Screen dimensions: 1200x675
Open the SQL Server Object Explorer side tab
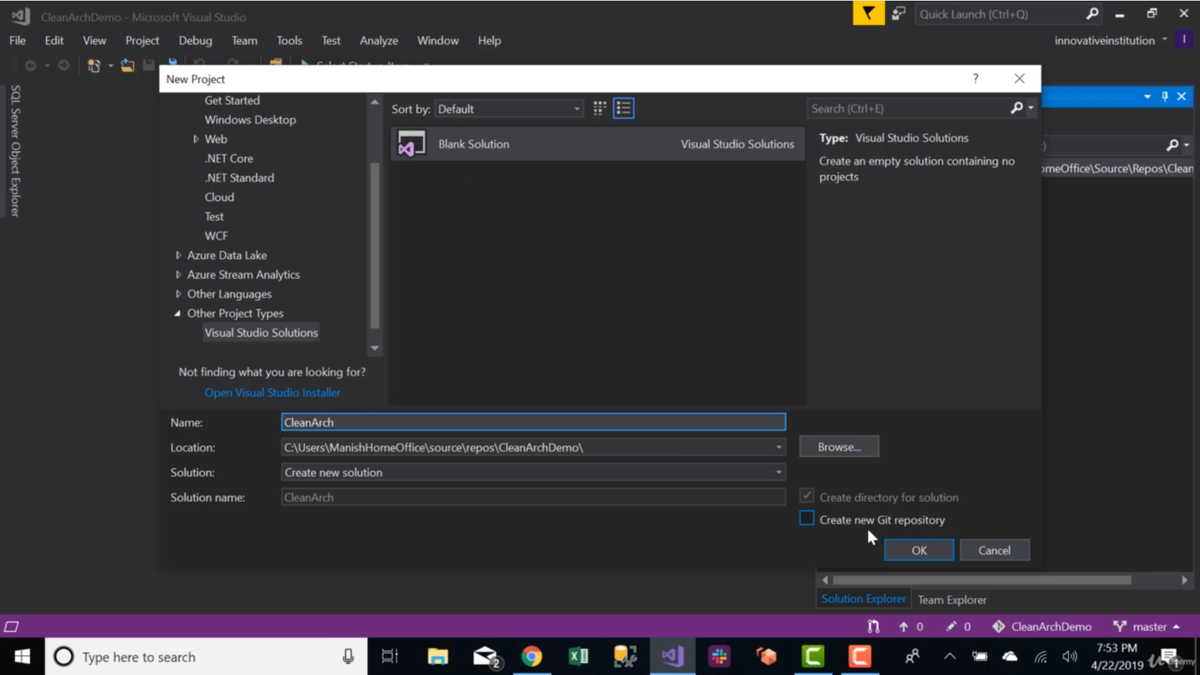[15, 151]
